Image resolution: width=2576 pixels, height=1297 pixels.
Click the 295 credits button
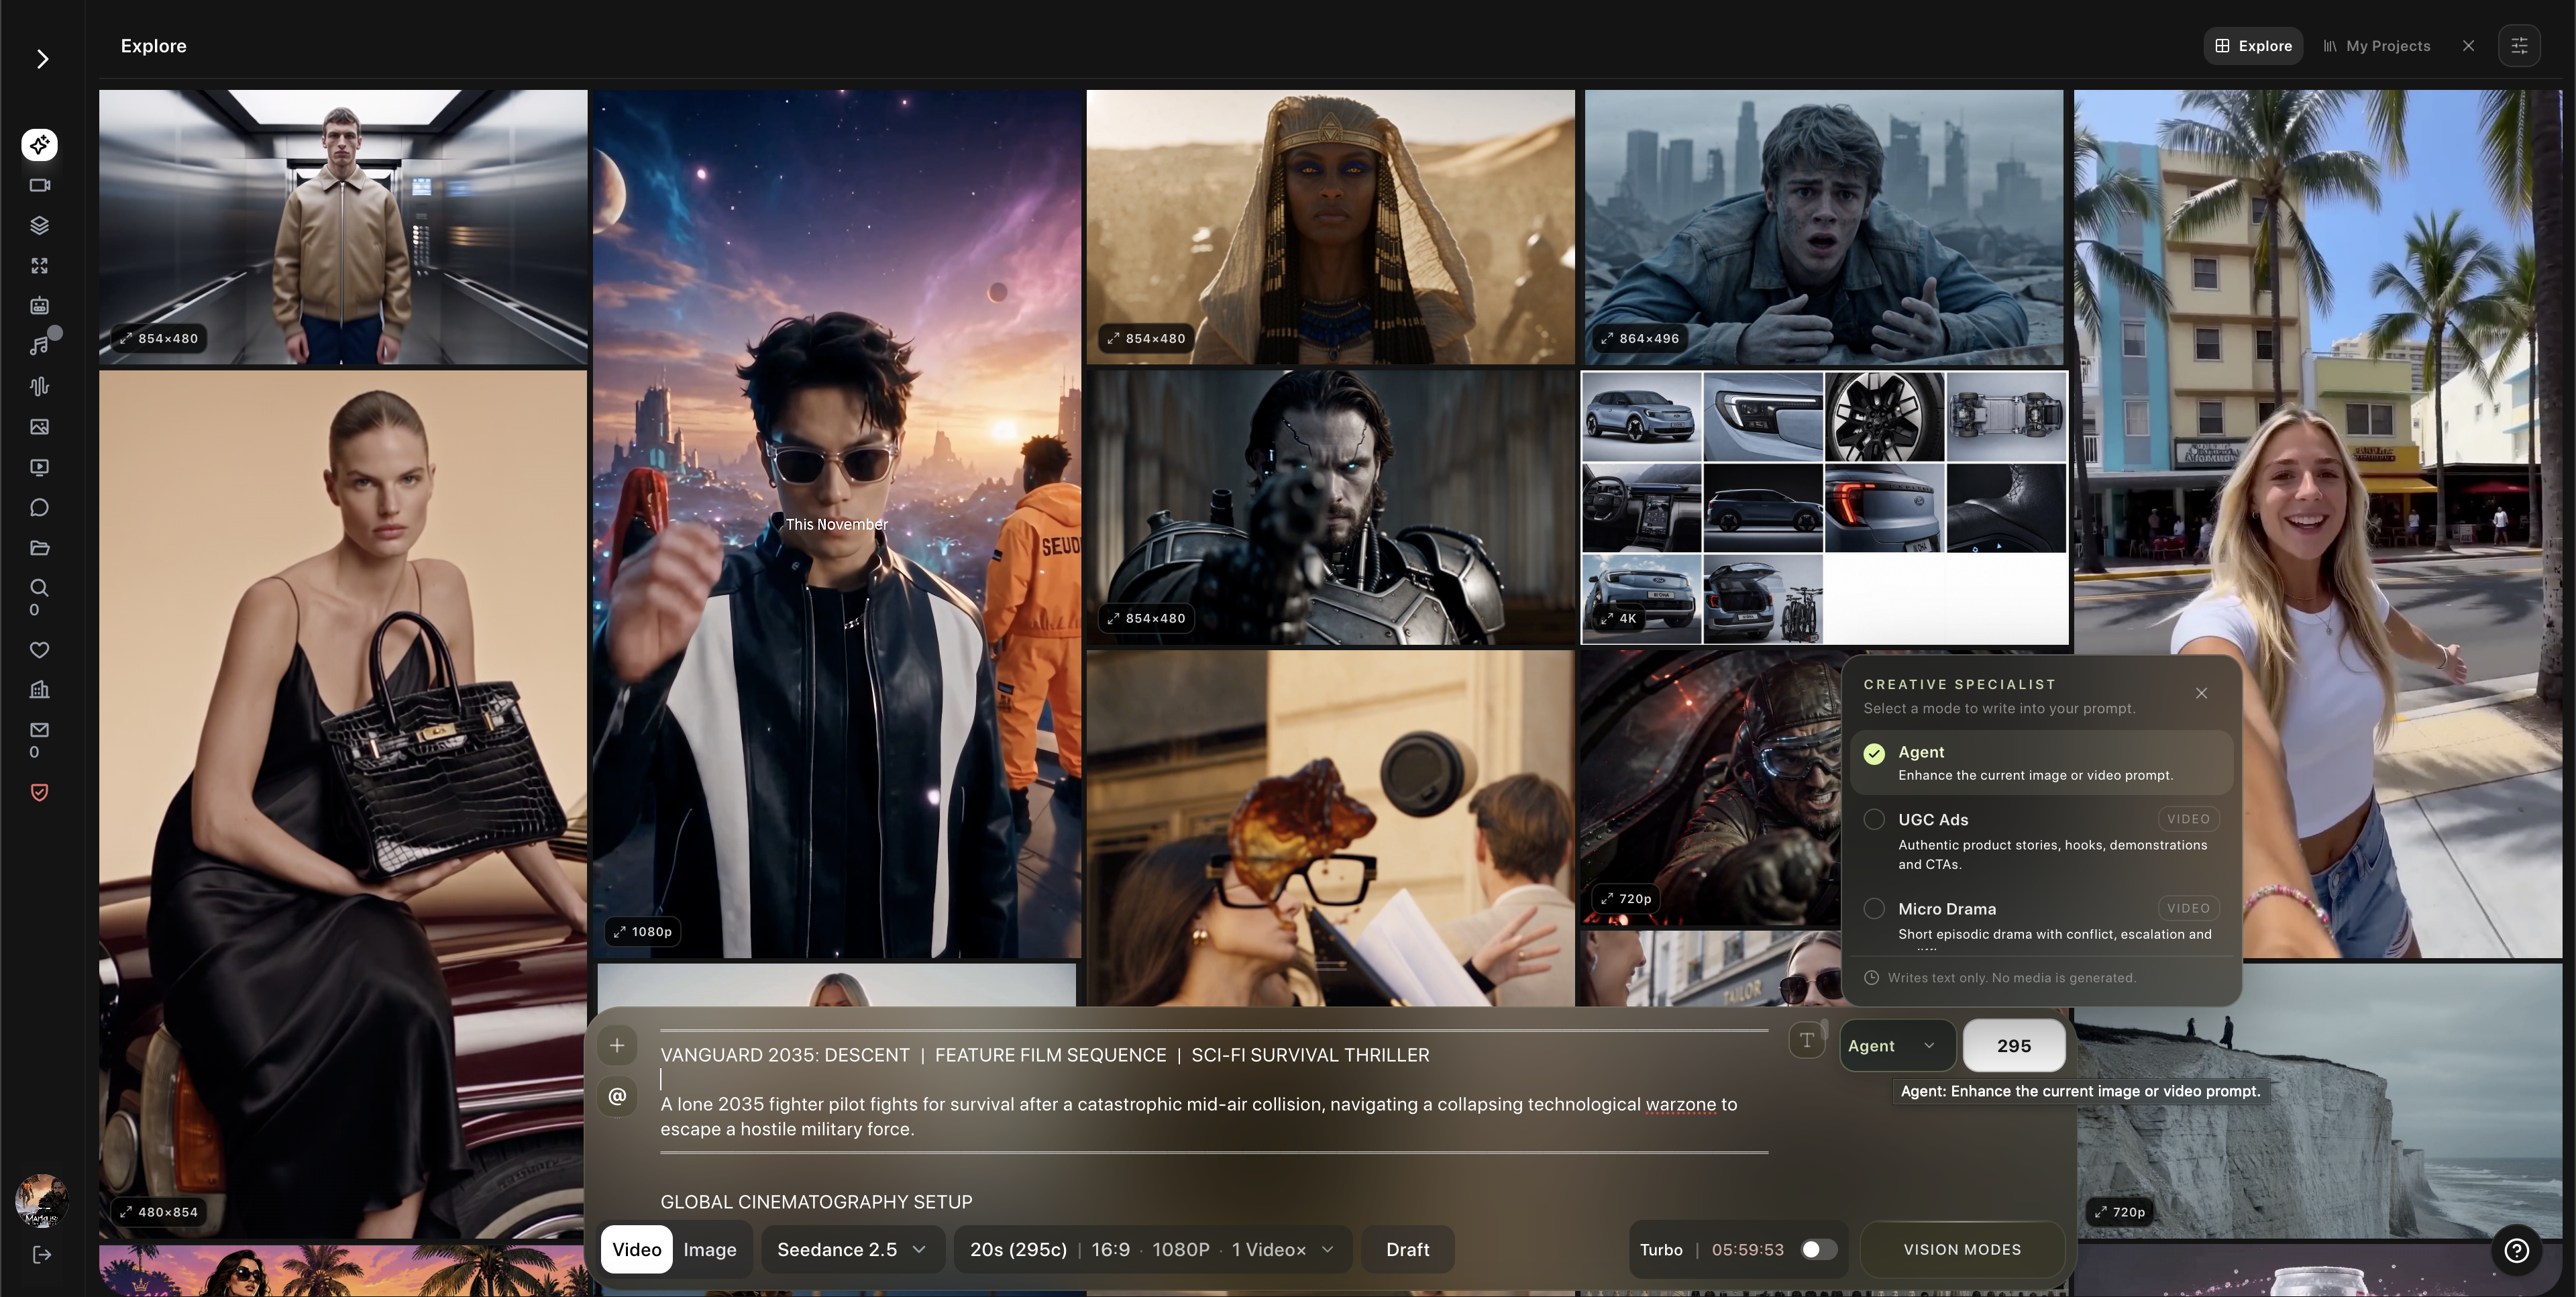click(x=2013, y=1046)
